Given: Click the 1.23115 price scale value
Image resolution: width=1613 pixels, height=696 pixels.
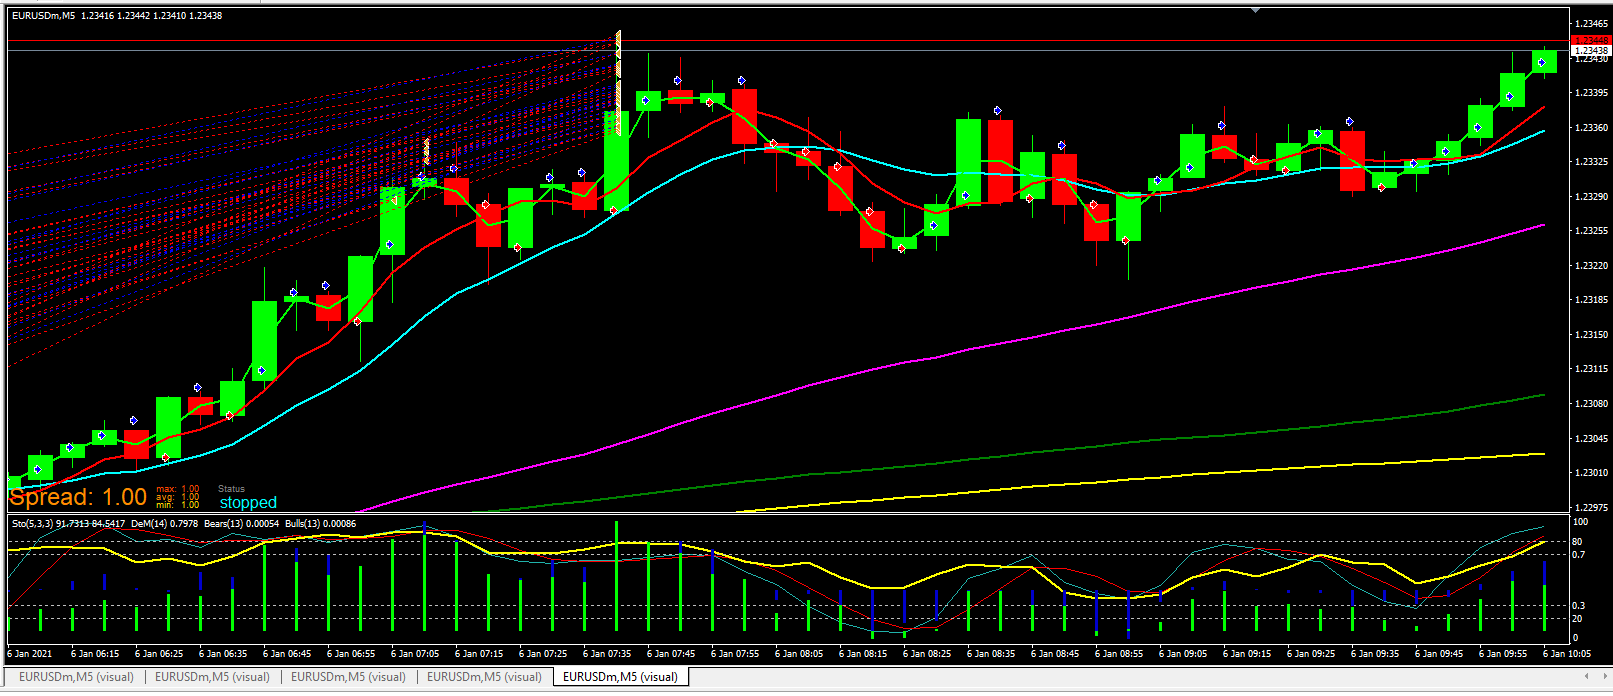Looking at the screenshot, I should point(1591,369).
